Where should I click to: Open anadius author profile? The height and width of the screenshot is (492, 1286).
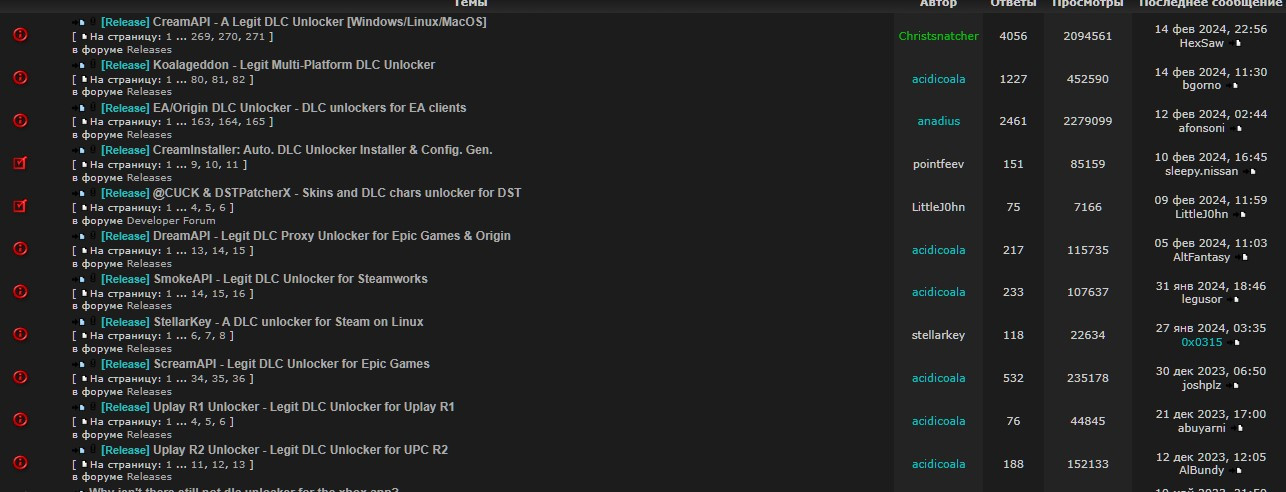[x=938, y=121]
